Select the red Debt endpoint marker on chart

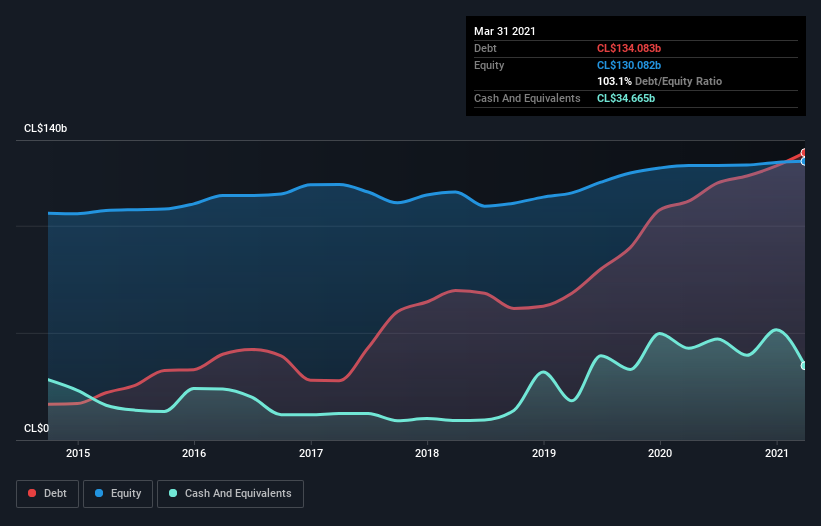[804, 153]
